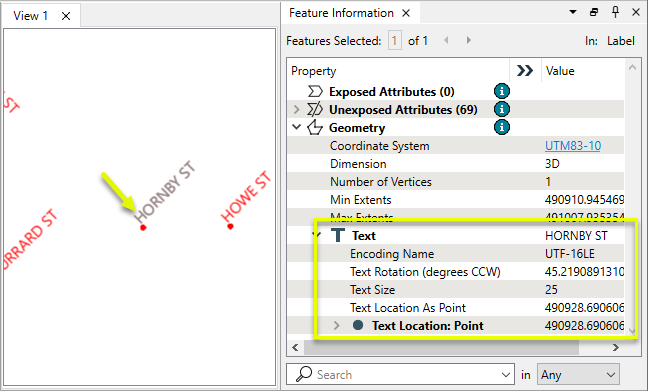Viewport: 648px width, 391px height.
Task: Go to next selected feature arrow
Action: (468, 40)
